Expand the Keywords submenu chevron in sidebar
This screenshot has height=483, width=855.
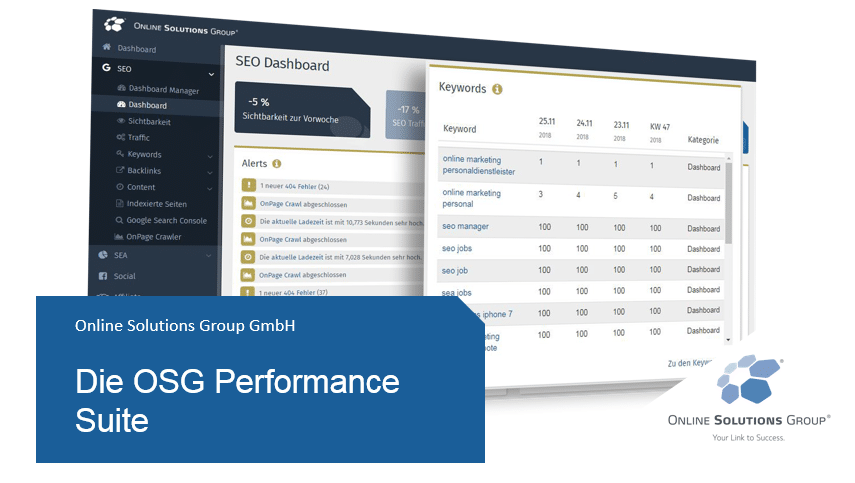tap(210, 156)
